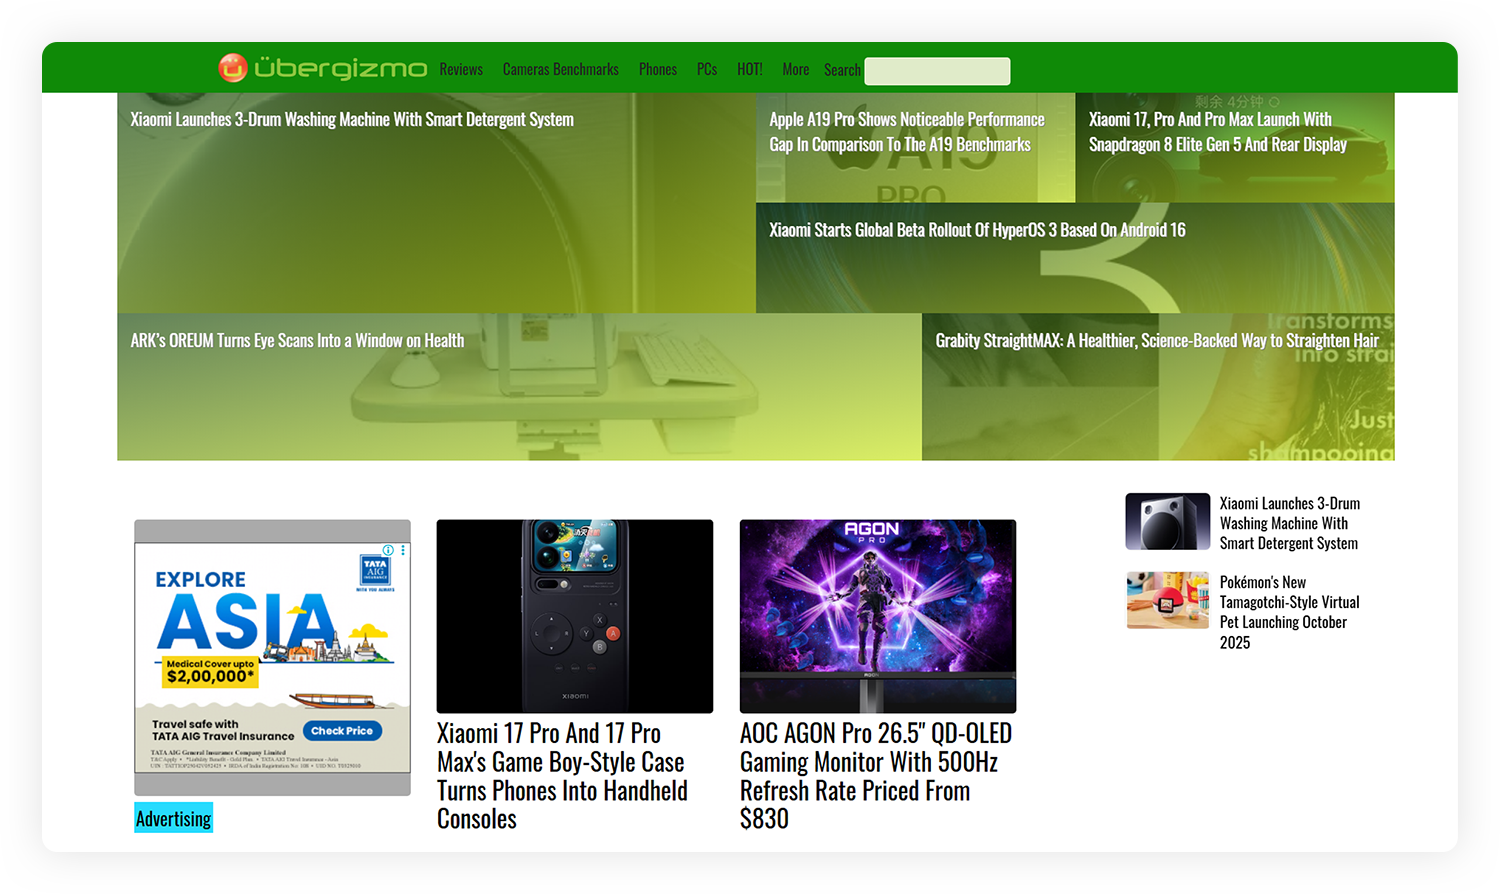Click the TATA AIG logo in the ad
Screen dimensions: 1500x894
coord(375,571)
